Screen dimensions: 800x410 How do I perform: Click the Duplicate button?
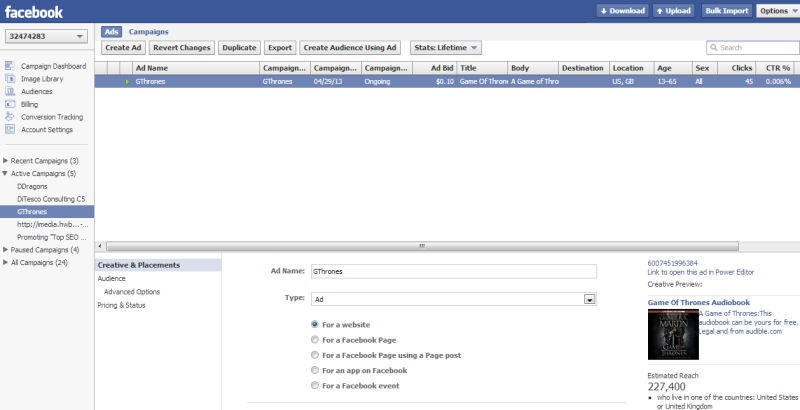tap(239, 48)
